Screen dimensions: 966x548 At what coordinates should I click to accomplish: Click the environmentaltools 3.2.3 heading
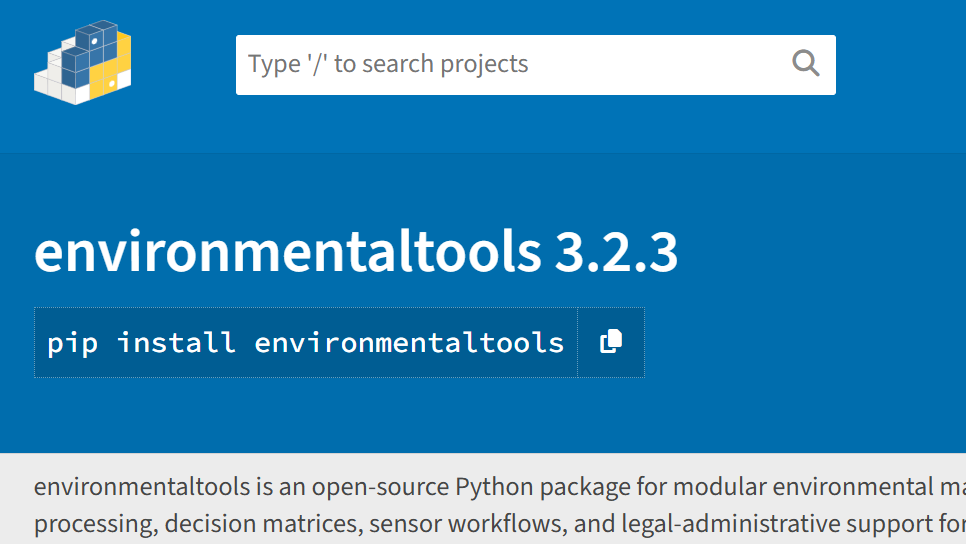(x=356, y=251)
